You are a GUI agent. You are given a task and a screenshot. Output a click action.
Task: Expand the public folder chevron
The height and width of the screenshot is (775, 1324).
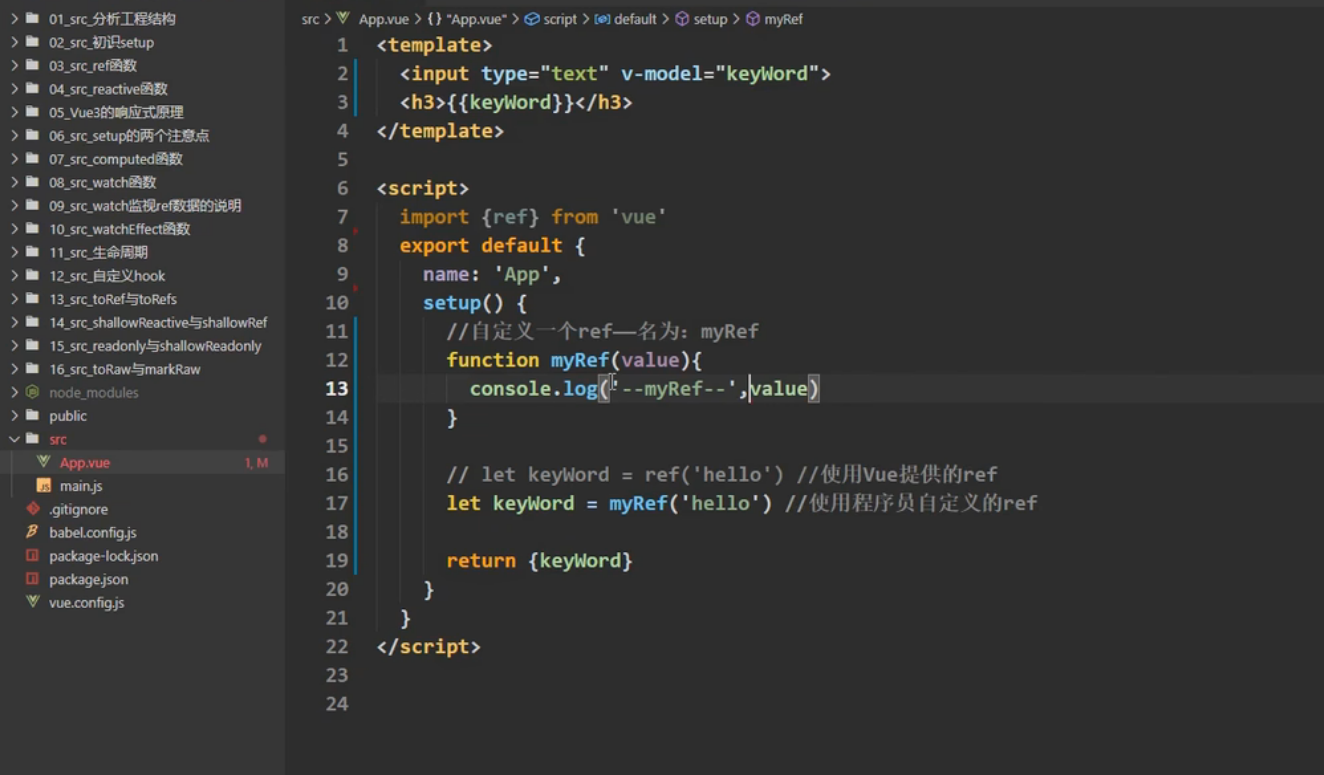[x=14, y=415]
